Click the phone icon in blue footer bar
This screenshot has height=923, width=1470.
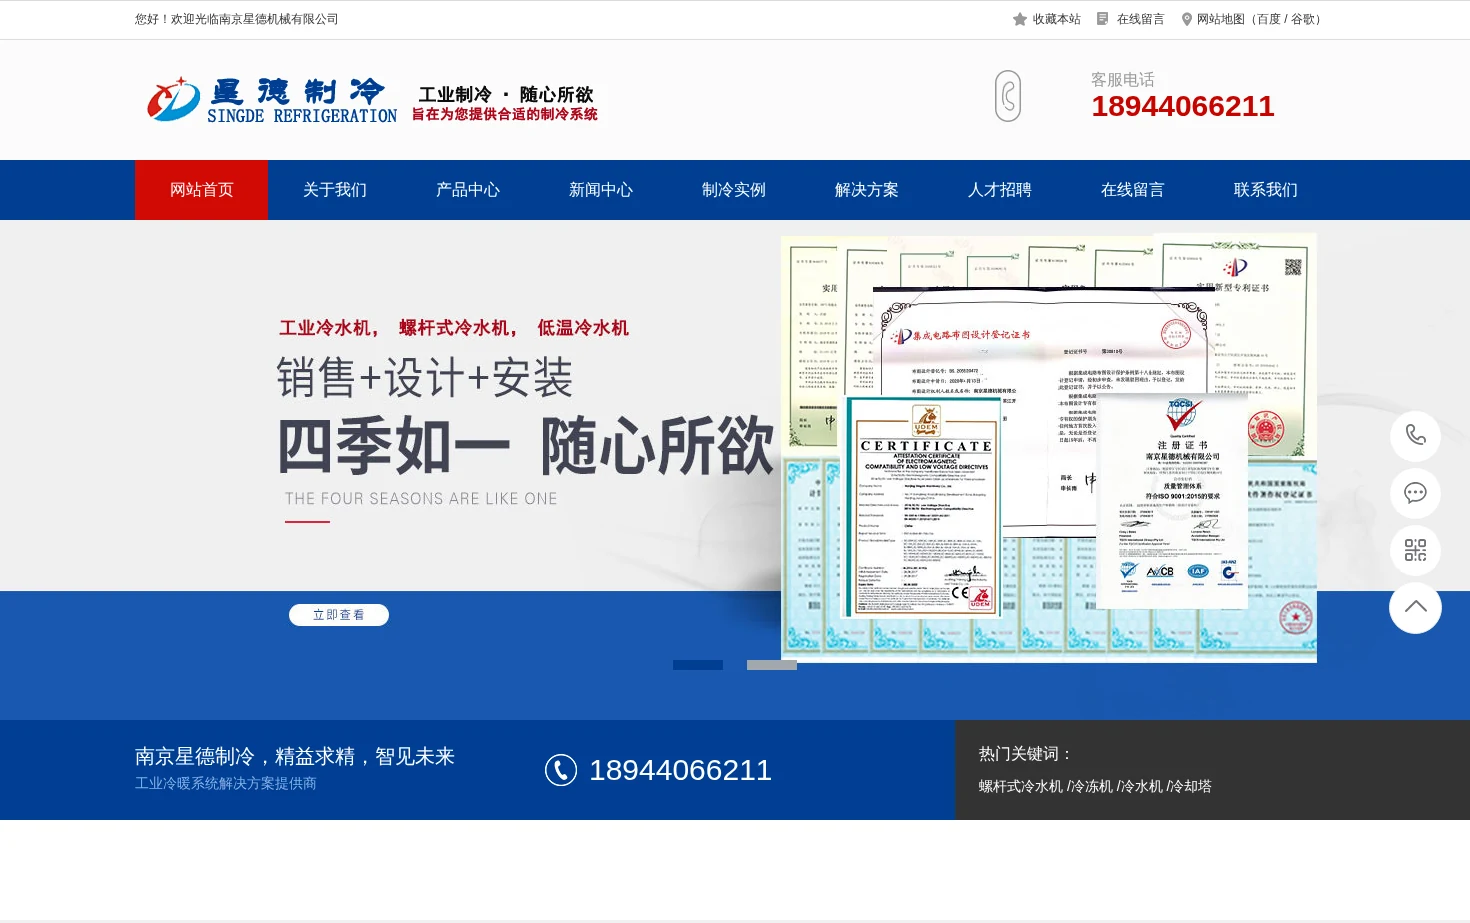point(561,770)
